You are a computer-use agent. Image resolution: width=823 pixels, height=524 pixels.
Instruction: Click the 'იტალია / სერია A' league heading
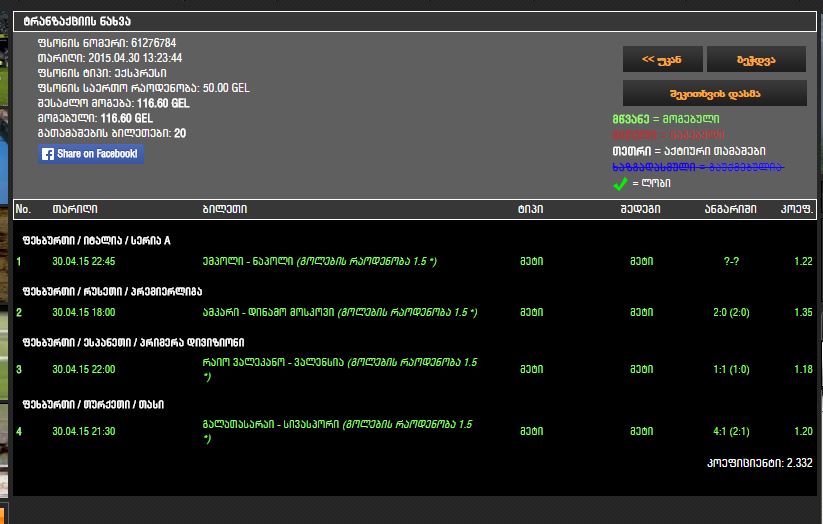(x=97, y=240)
